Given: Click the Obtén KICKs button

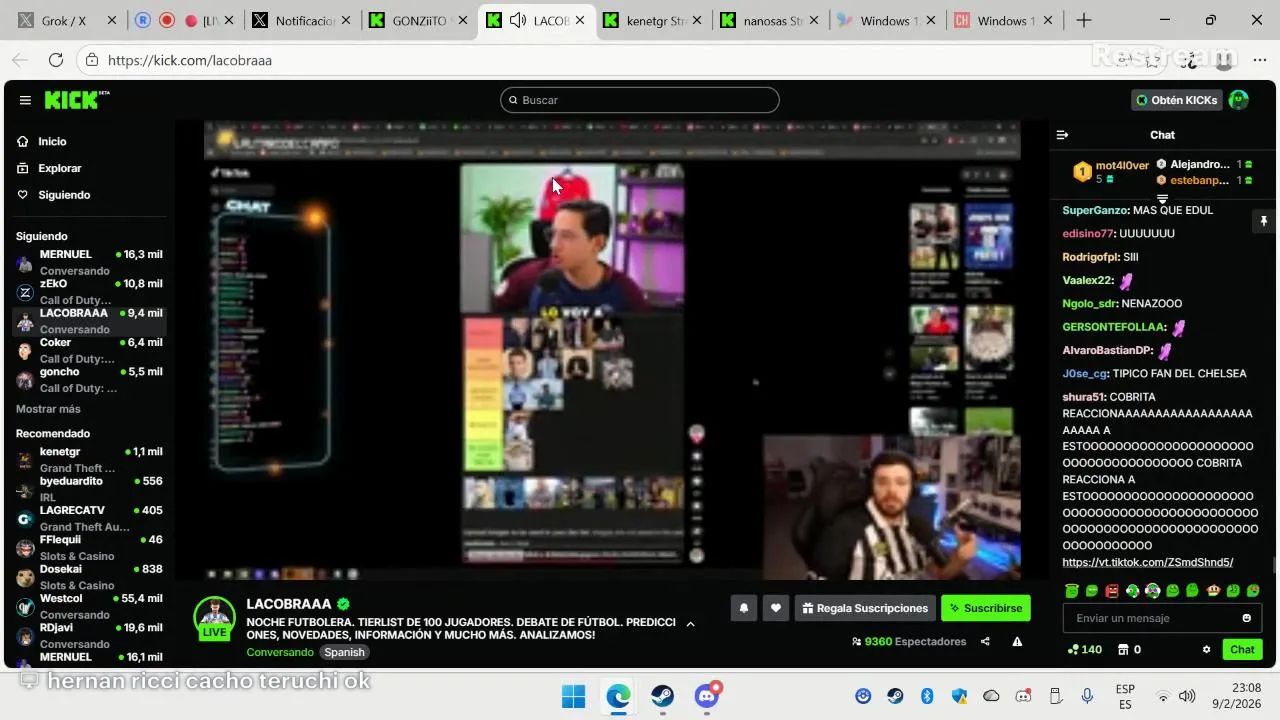Looking at the screenshot, I should [x=1177, y=100].
